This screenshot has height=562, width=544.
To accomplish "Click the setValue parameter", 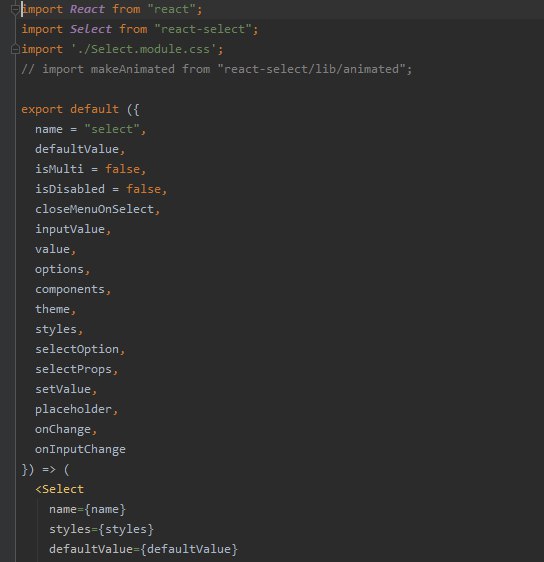I will (63, 389).
